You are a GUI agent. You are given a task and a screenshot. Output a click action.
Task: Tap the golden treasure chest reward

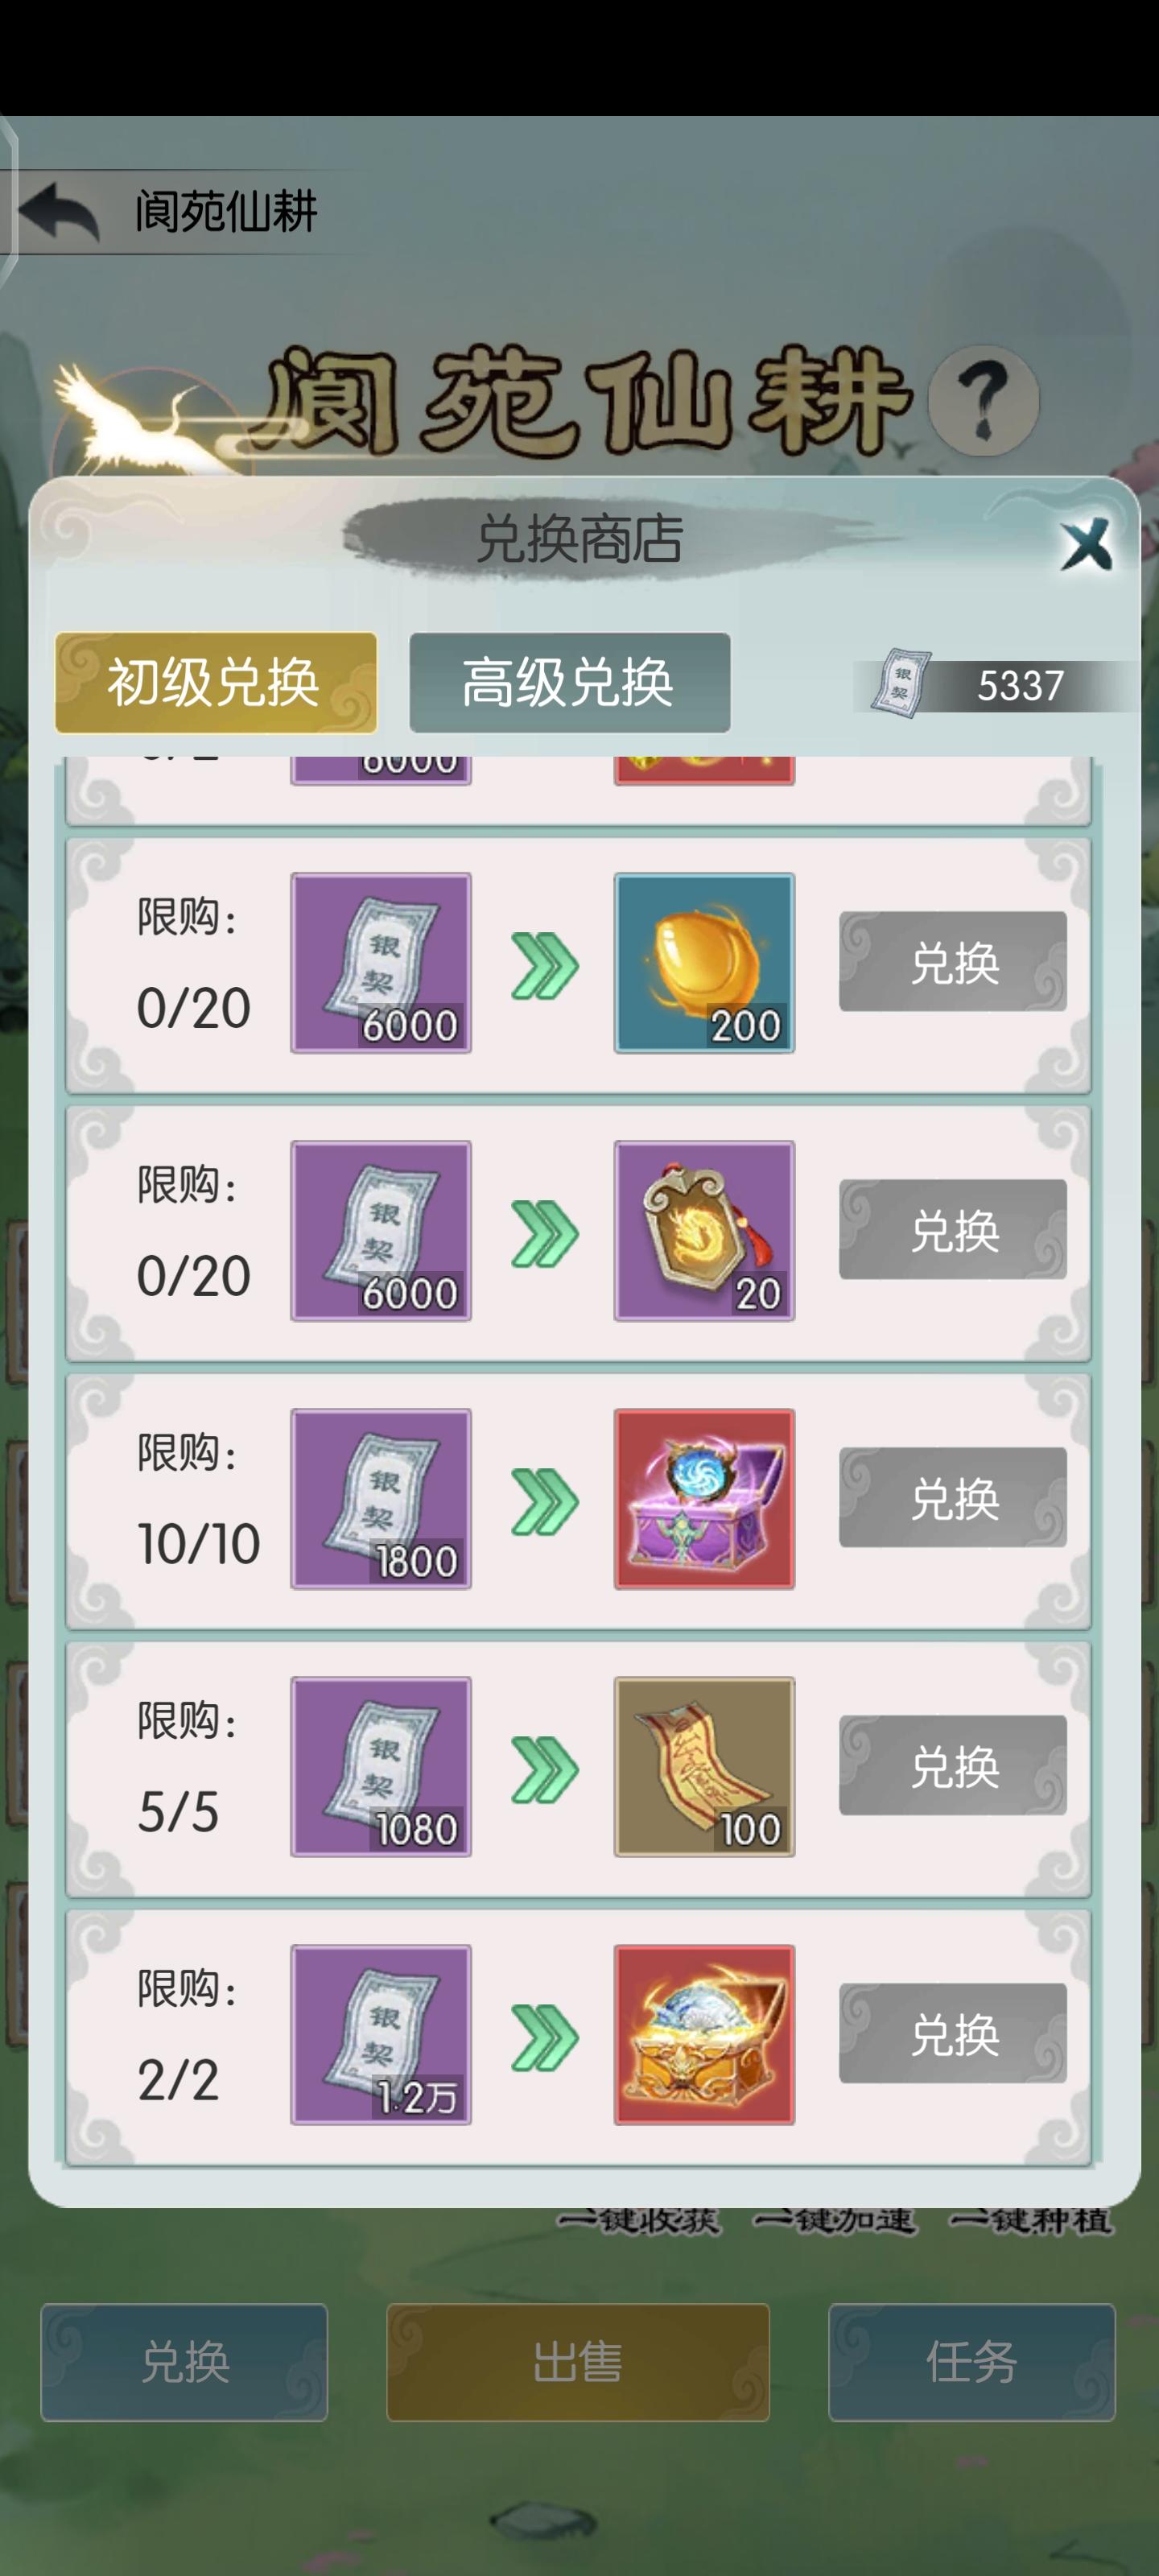[x=704, y=2035]
